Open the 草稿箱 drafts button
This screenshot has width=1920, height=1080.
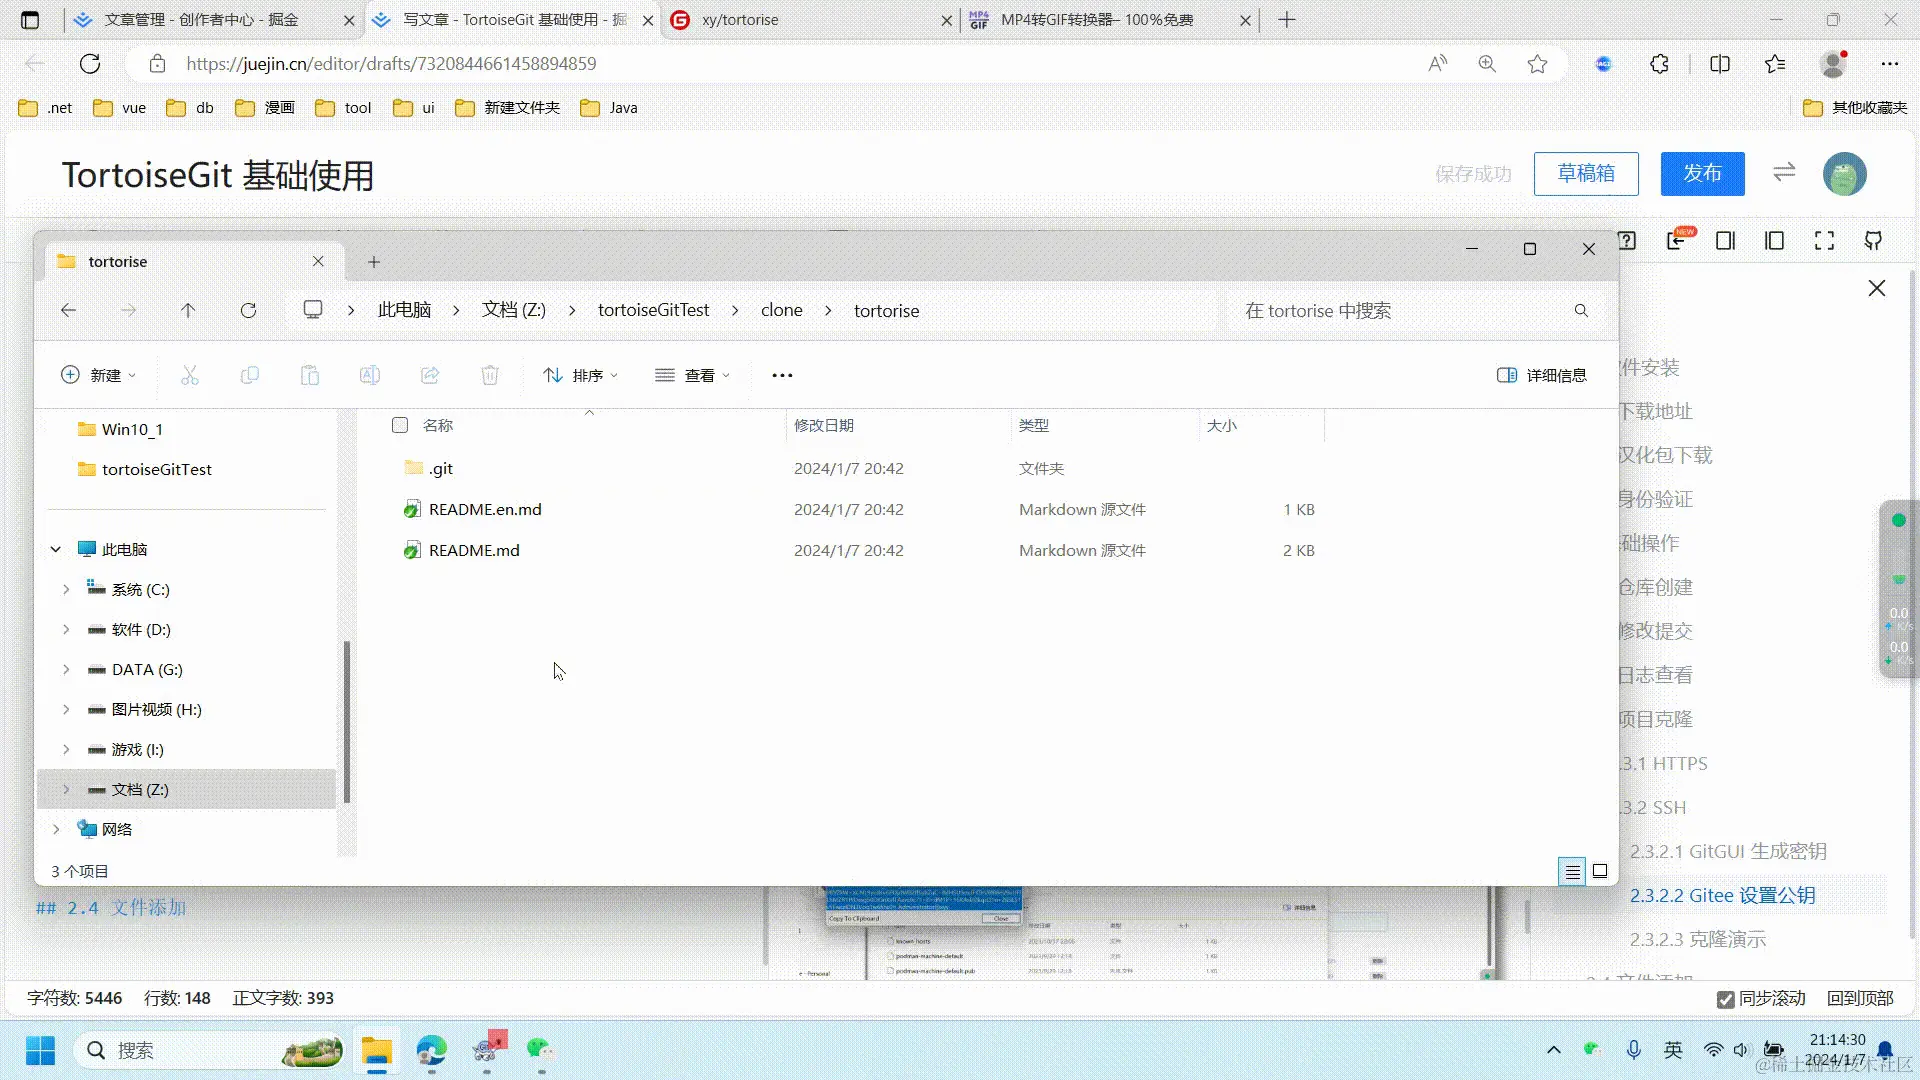pyautogui.click(x=1586, y=174)
